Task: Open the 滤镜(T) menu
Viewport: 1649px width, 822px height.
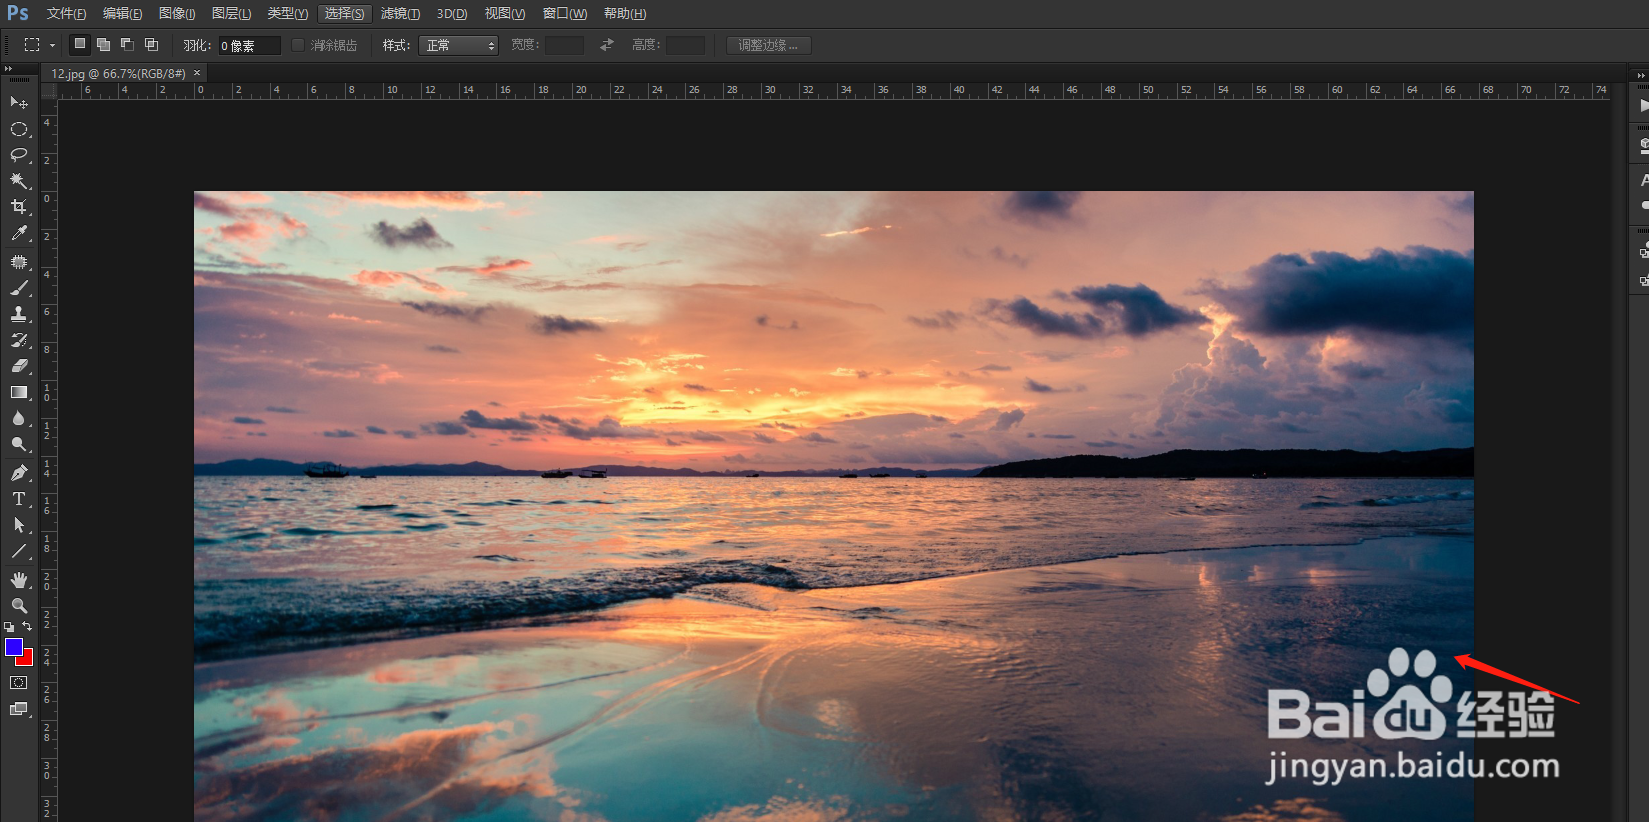Action: (x=400, y=14)
